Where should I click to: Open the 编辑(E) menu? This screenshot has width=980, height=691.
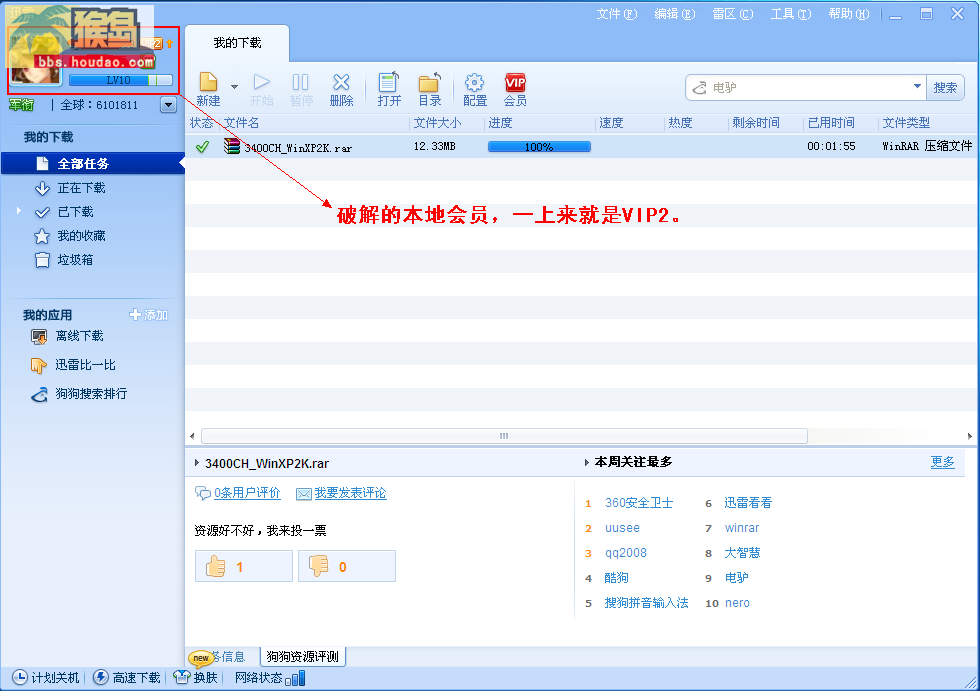click(x=674, y=14)
